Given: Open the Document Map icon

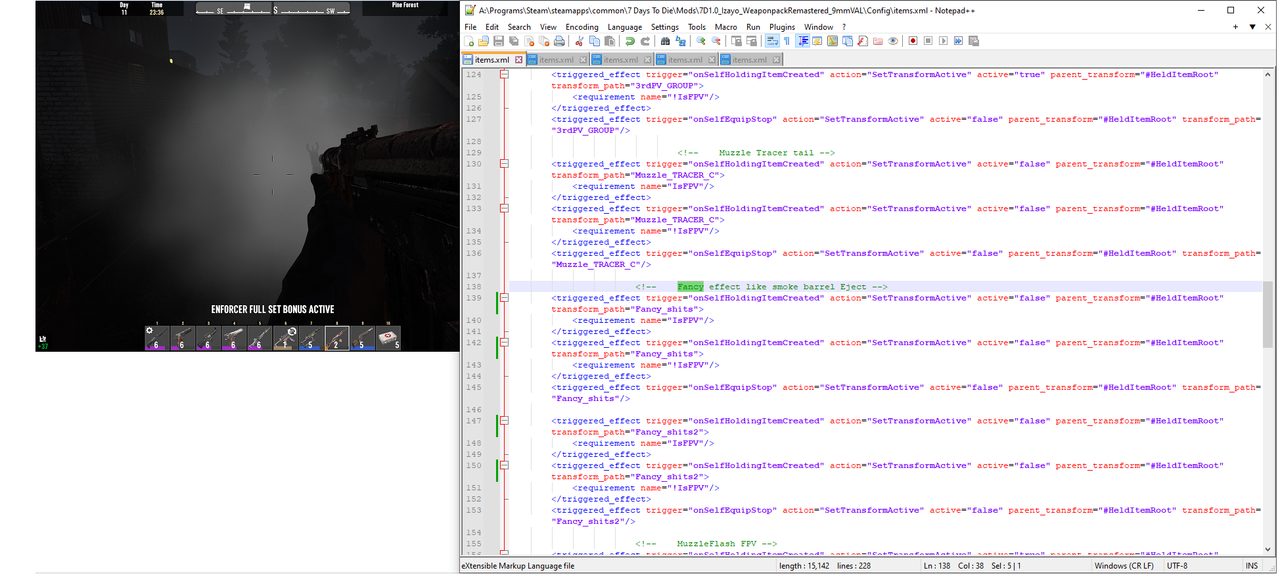Looking at the screenshot, I should pyautogui.click(x=832, y=41).
